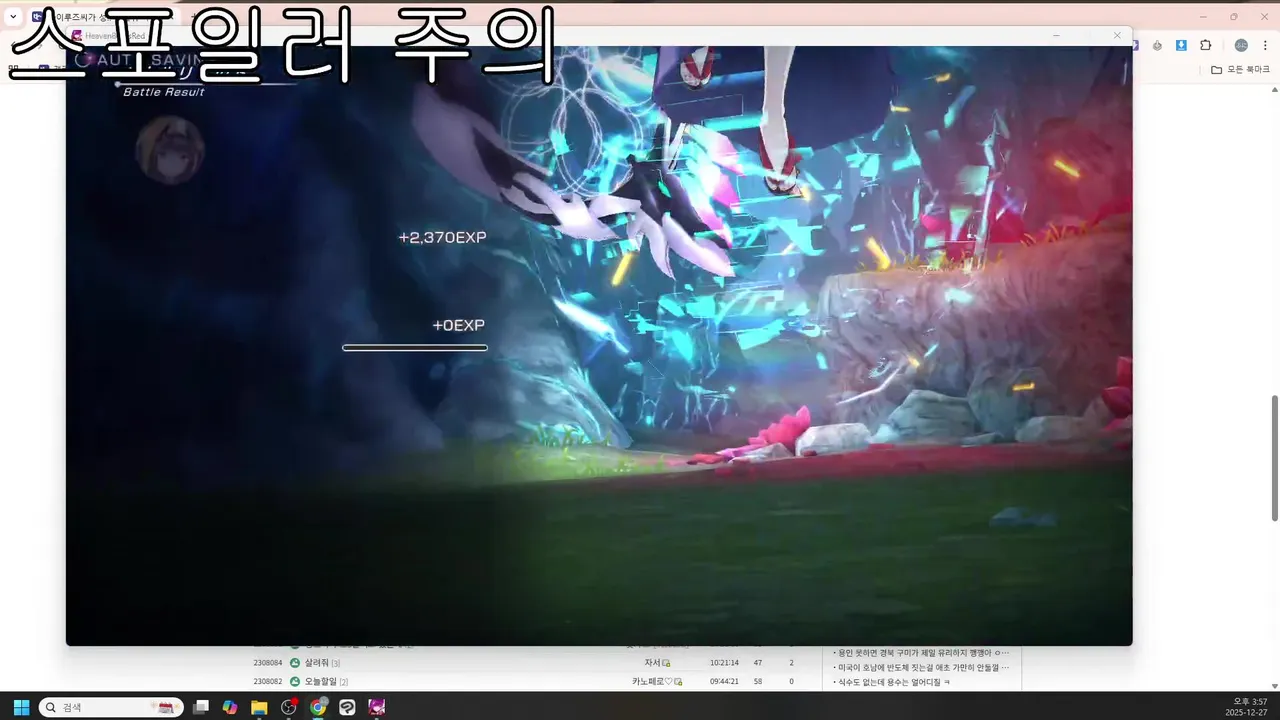
Task: Close the HeavenBurnsRed game window
Action: click(1117, 35)
